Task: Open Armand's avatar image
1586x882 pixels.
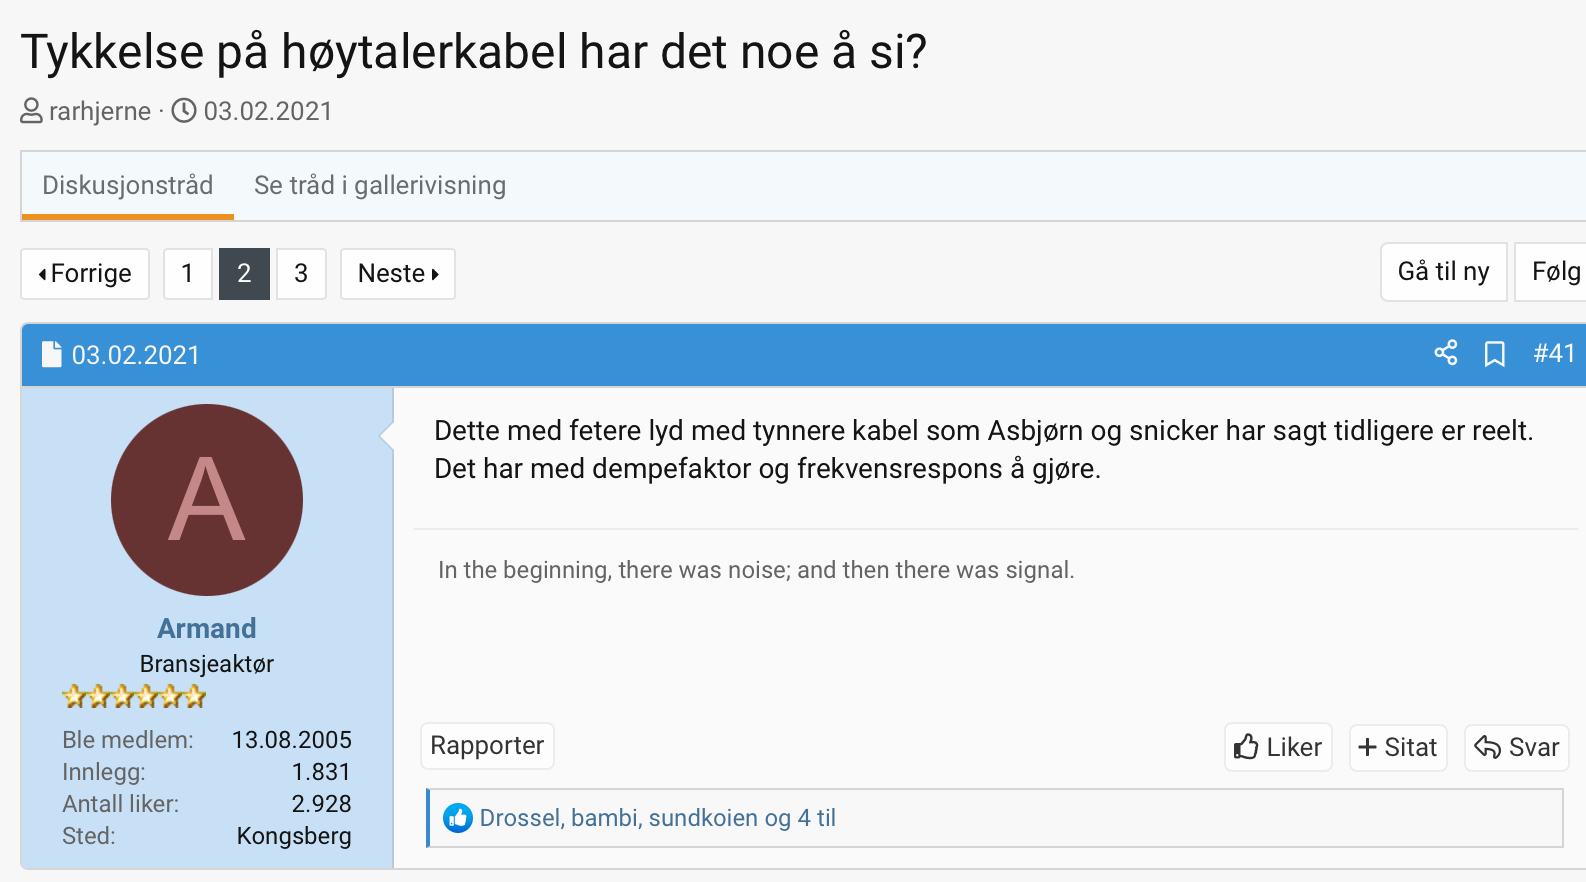Action: click(x=207, y=500)
